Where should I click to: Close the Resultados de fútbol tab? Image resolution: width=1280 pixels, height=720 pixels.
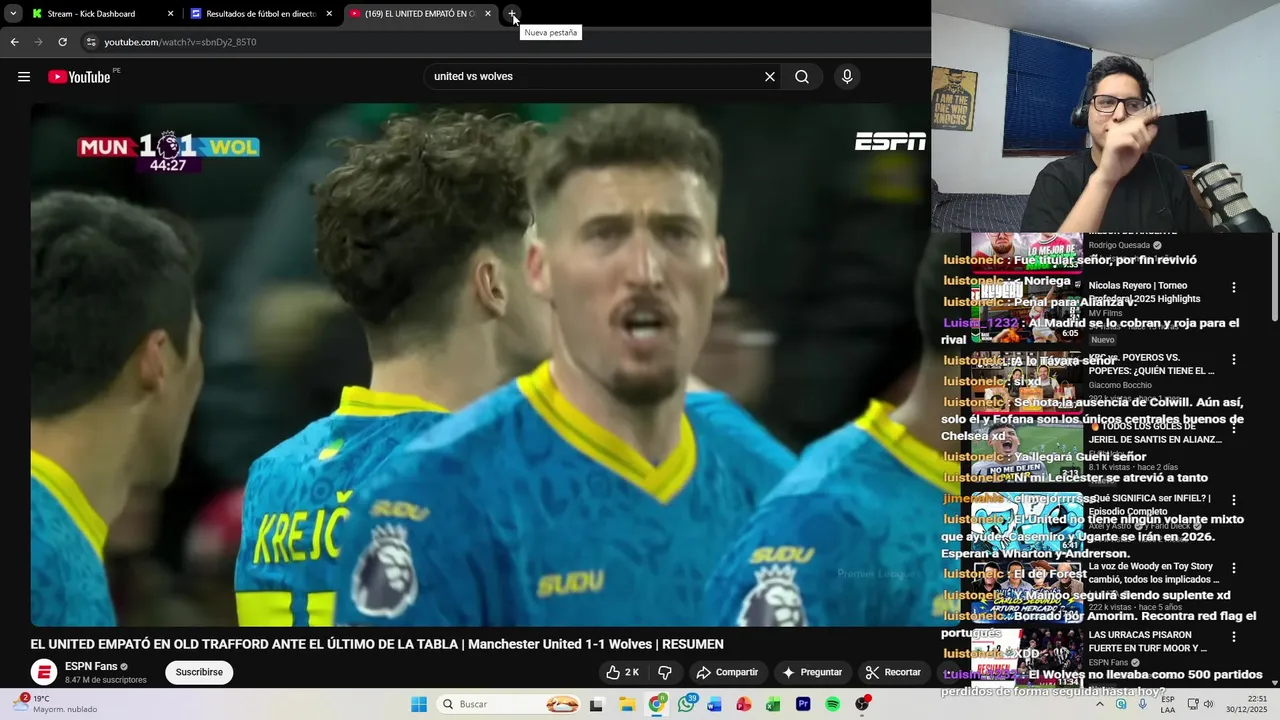[x=329, y=14]
